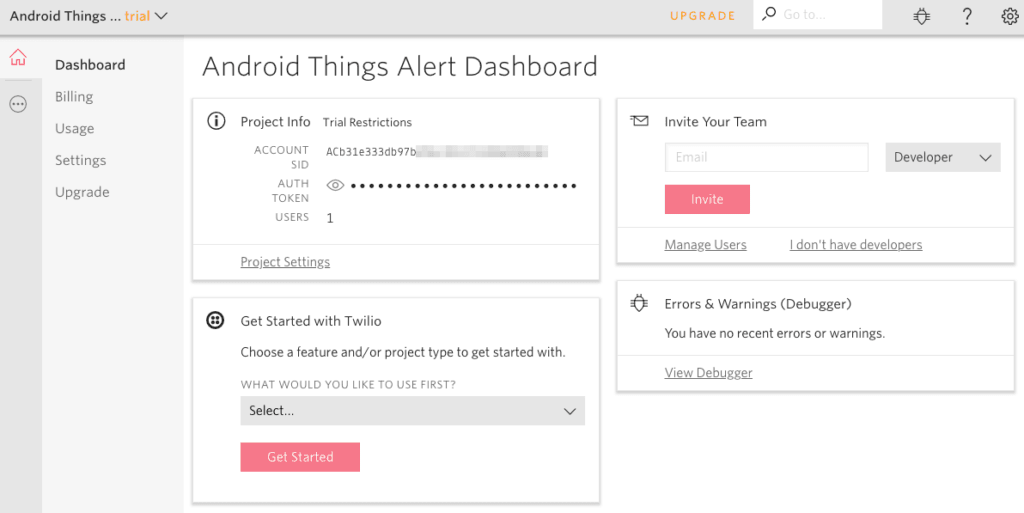Viewport: 1024px width, 513px height.
Task: Click the UPGRADE link in the top bar
Action: [x=703, y=16]
